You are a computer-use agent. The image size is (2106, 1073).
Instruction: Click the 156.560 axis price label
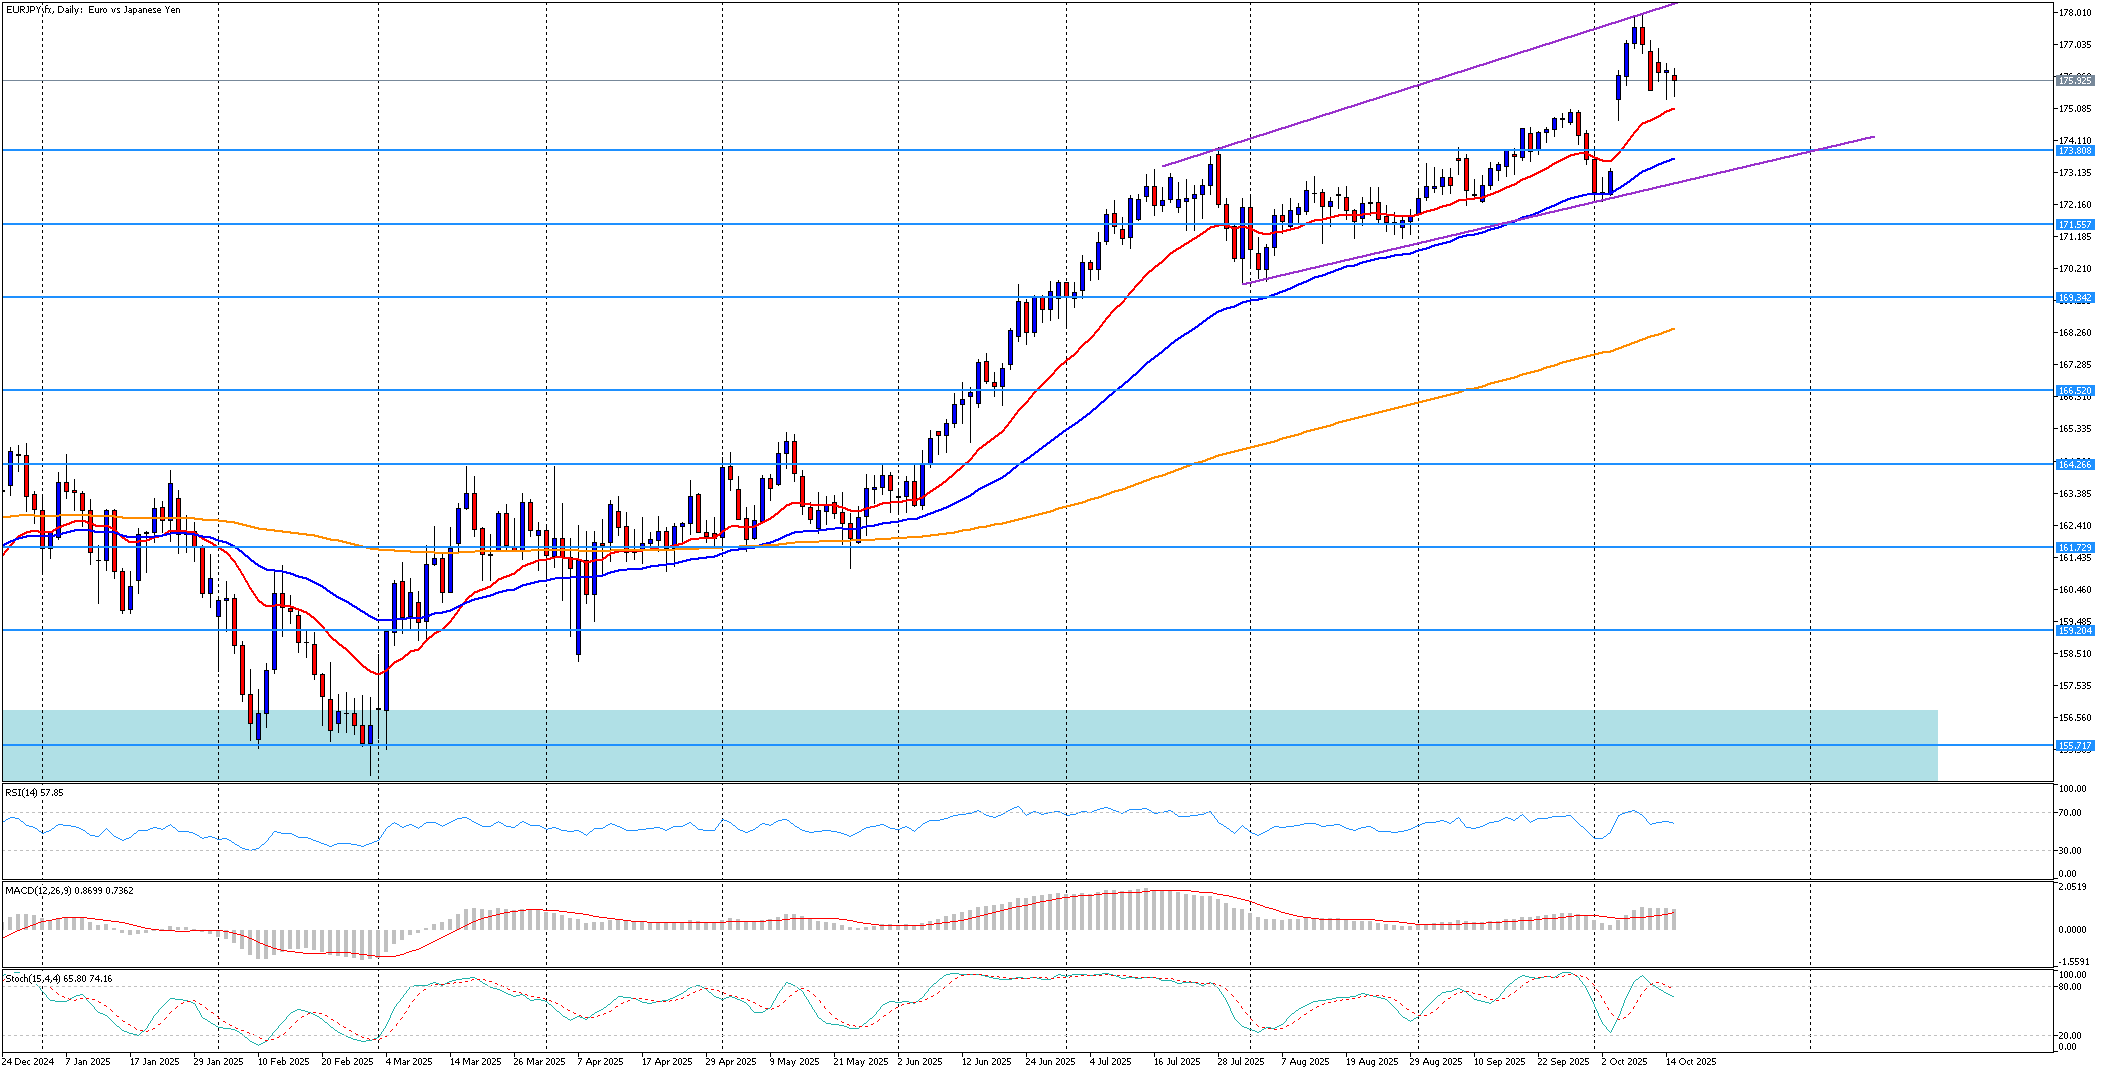pos(2074,718)
